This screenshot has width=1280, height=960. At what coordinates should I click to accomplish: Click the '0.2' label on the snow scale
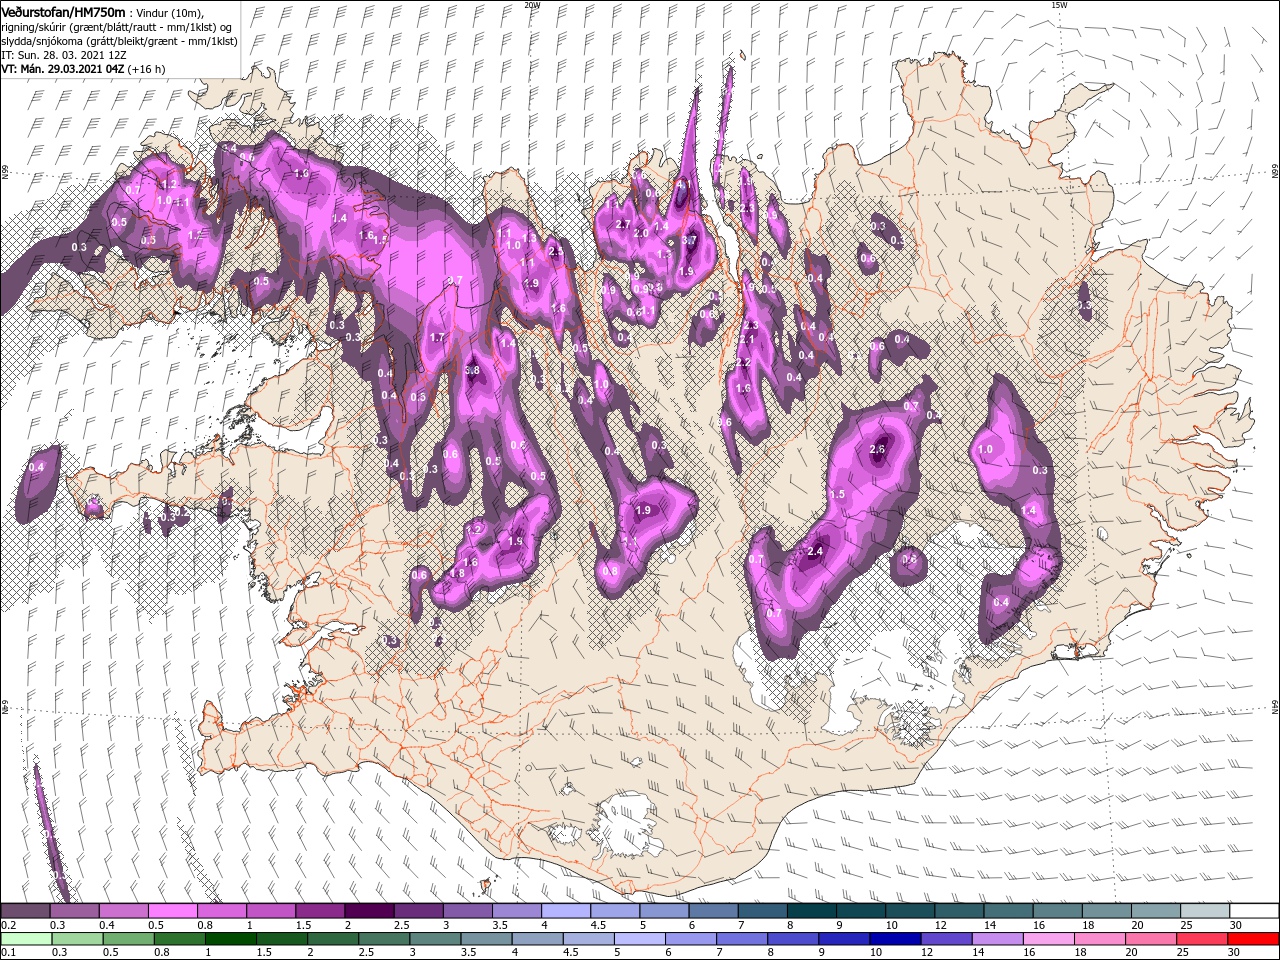[9, 926]
